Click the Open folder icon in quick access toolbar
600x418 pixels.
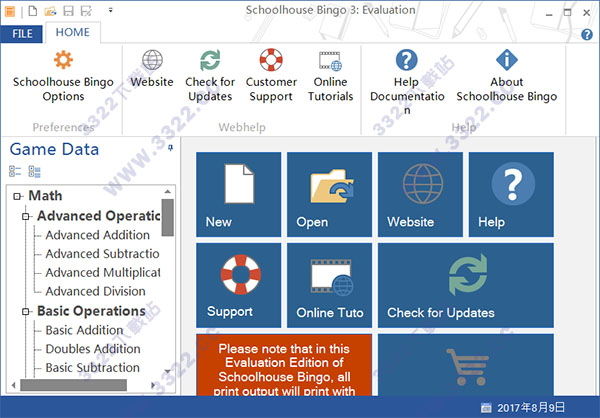click(50, 11)
